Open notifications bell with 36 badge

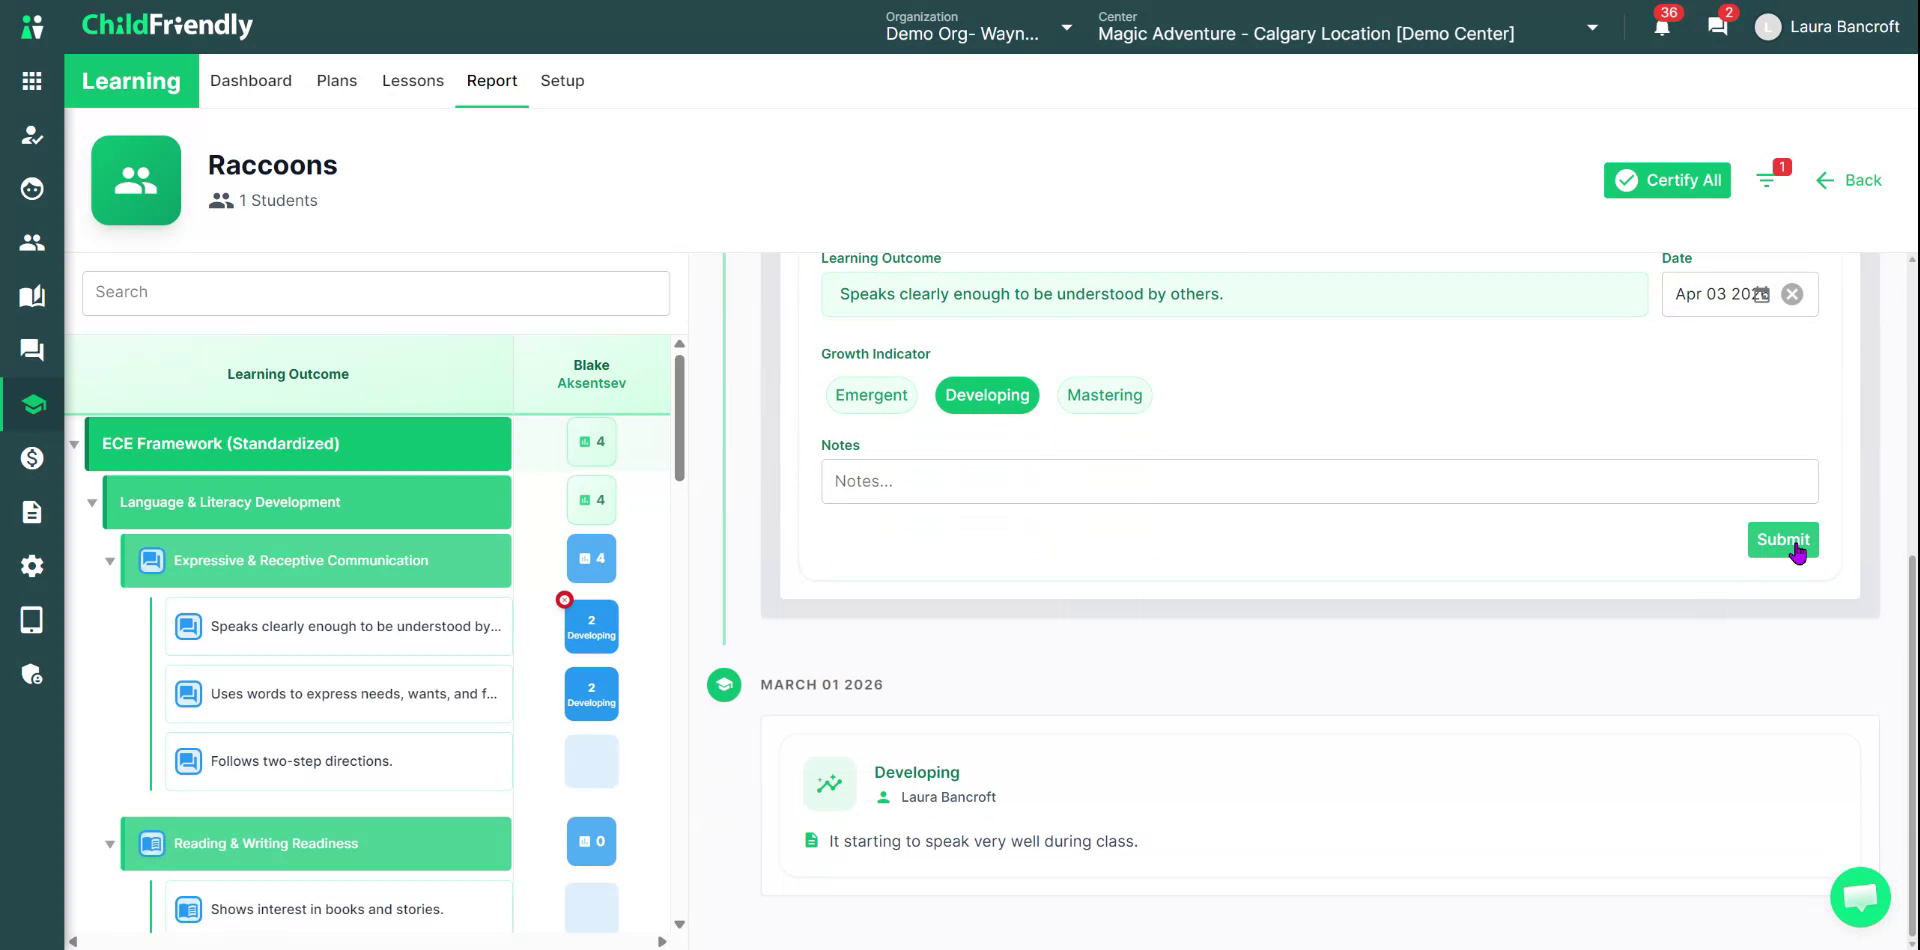click(1662, 27)
